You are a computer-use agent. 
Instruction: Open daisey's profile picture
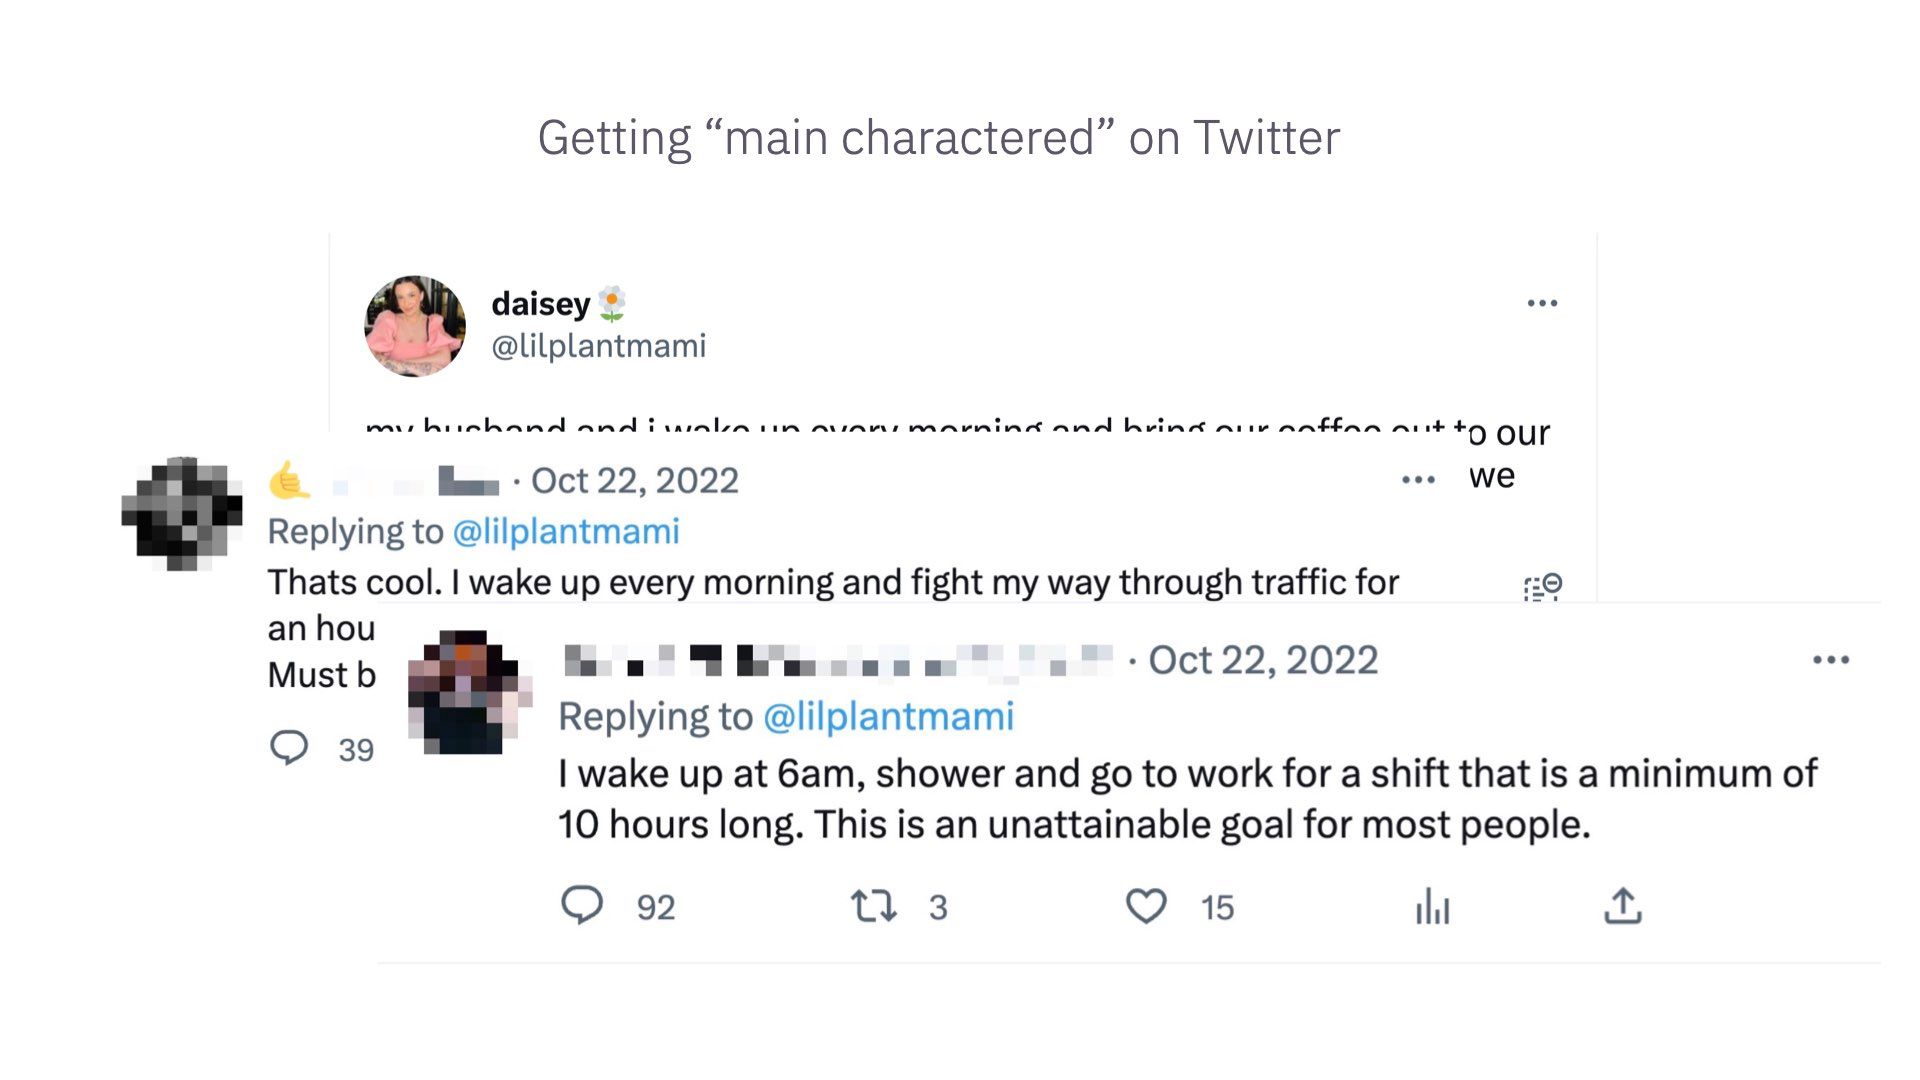pyautogui.click(x=415, y=326)
